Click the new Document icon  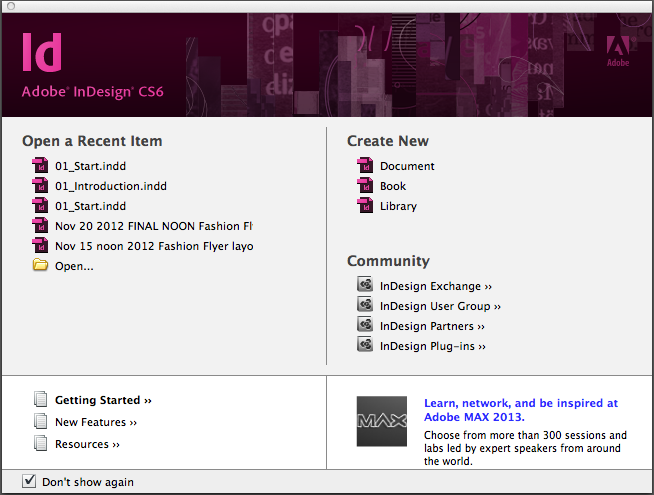365,166
